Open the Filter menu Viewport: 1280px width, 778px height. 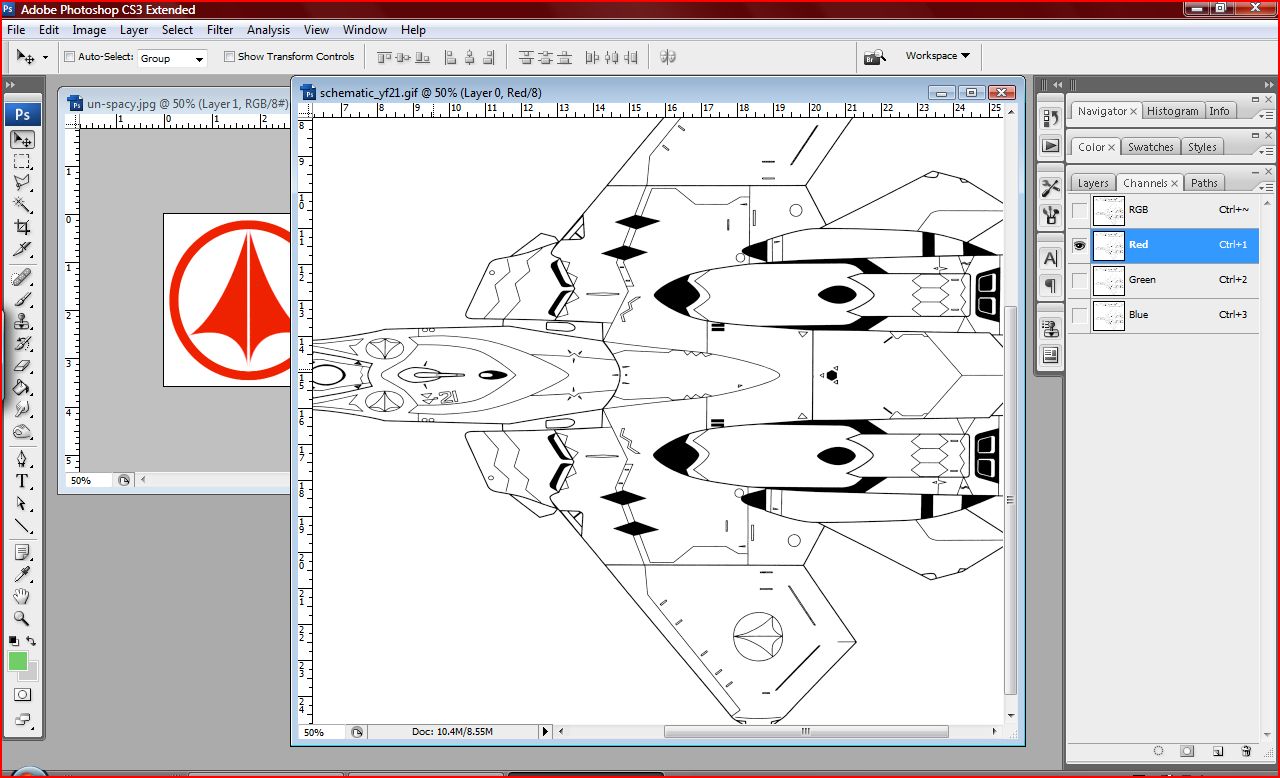click(220, 30)
